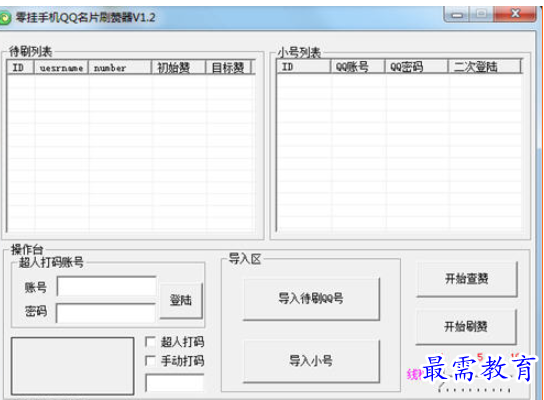Click the QQ账号 column header

click(357, 66)
